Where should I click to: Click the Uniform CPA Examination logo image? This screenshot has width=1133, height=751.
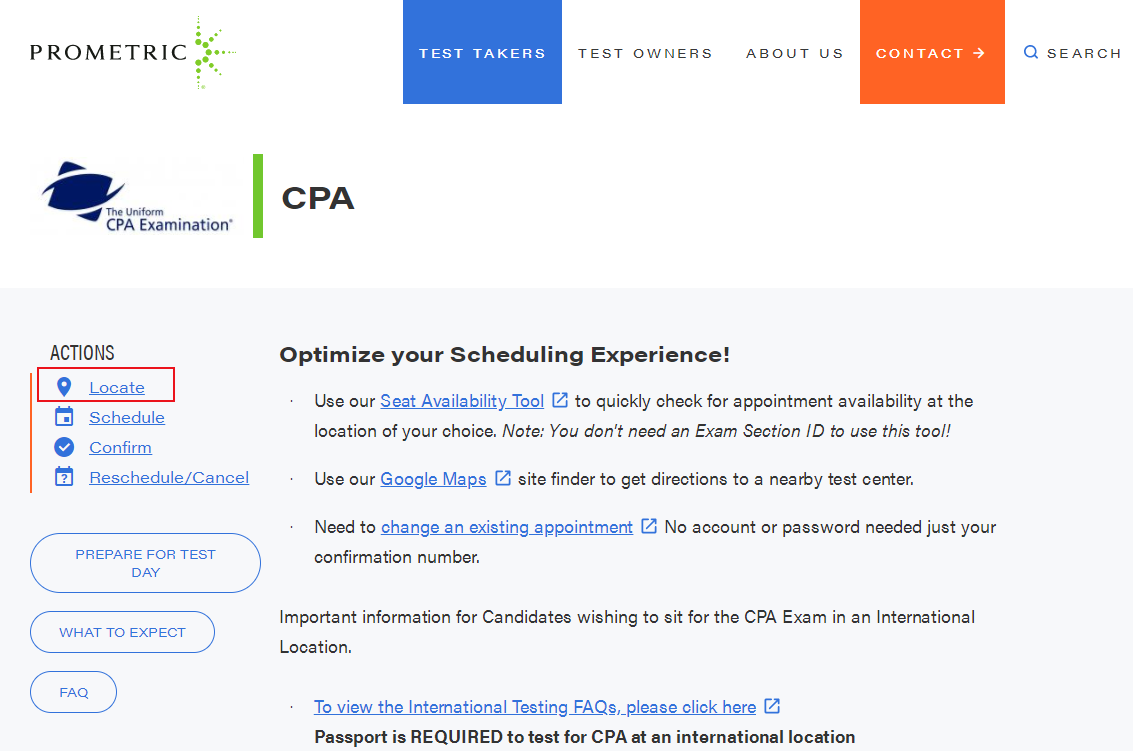coord(137,196)
